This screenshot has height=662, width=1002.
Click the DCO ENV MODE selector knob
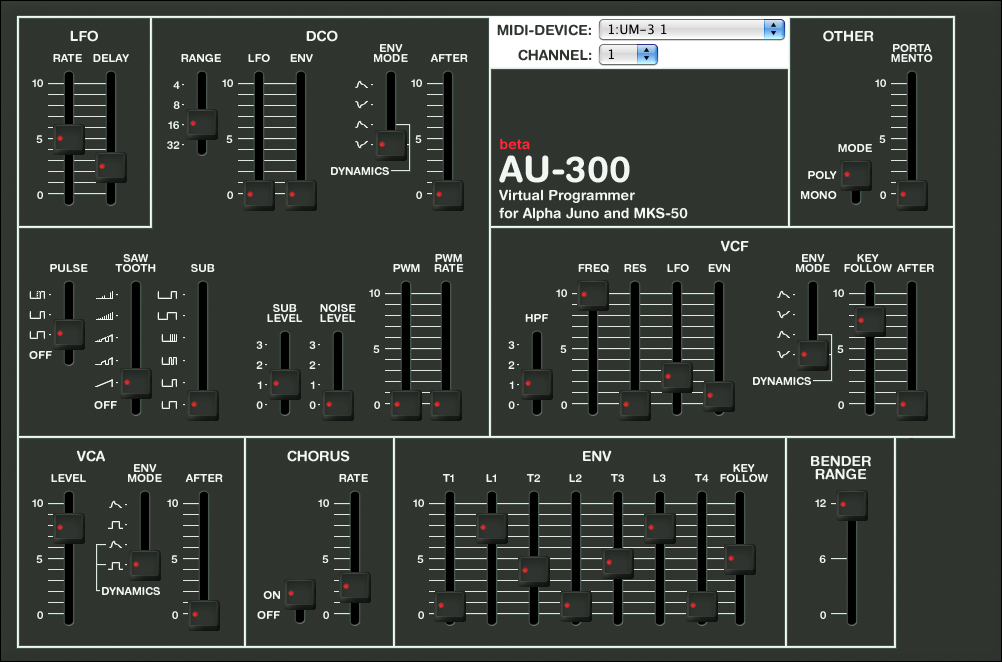390,145
